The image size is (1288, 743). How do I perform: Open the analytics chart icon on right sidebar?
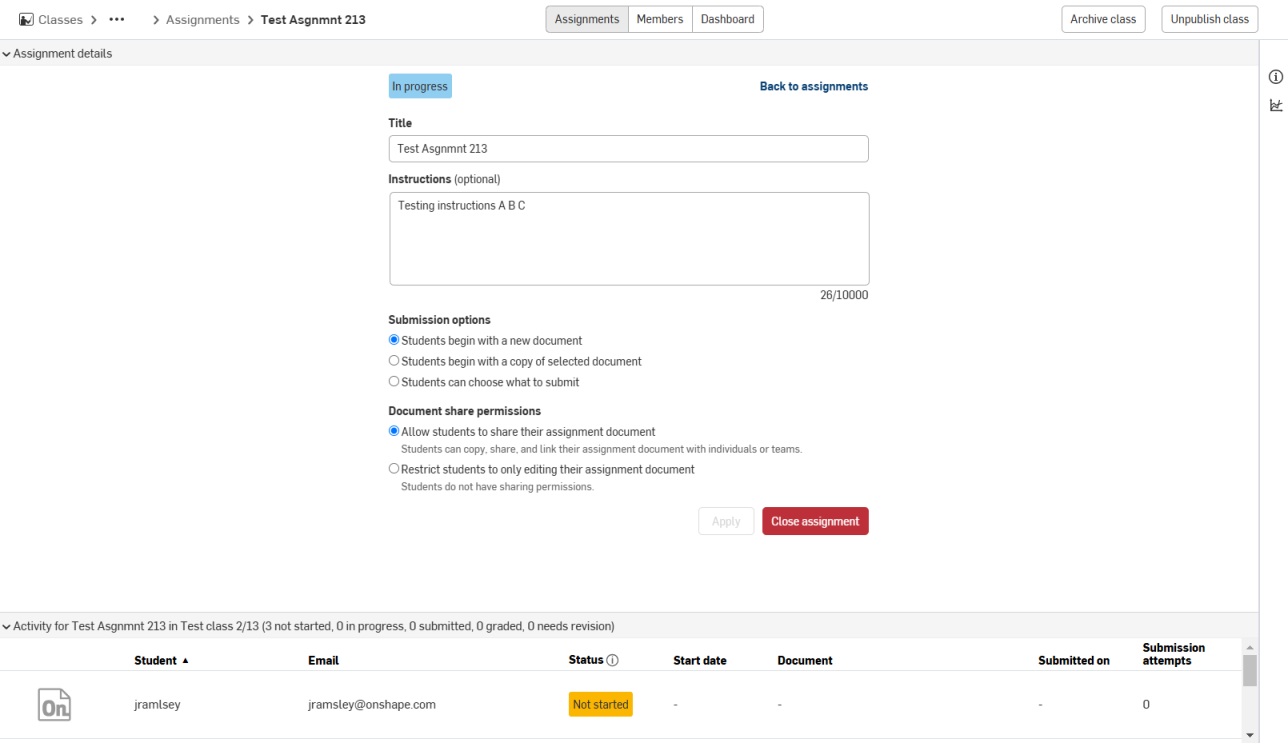tap(1276, 105)
